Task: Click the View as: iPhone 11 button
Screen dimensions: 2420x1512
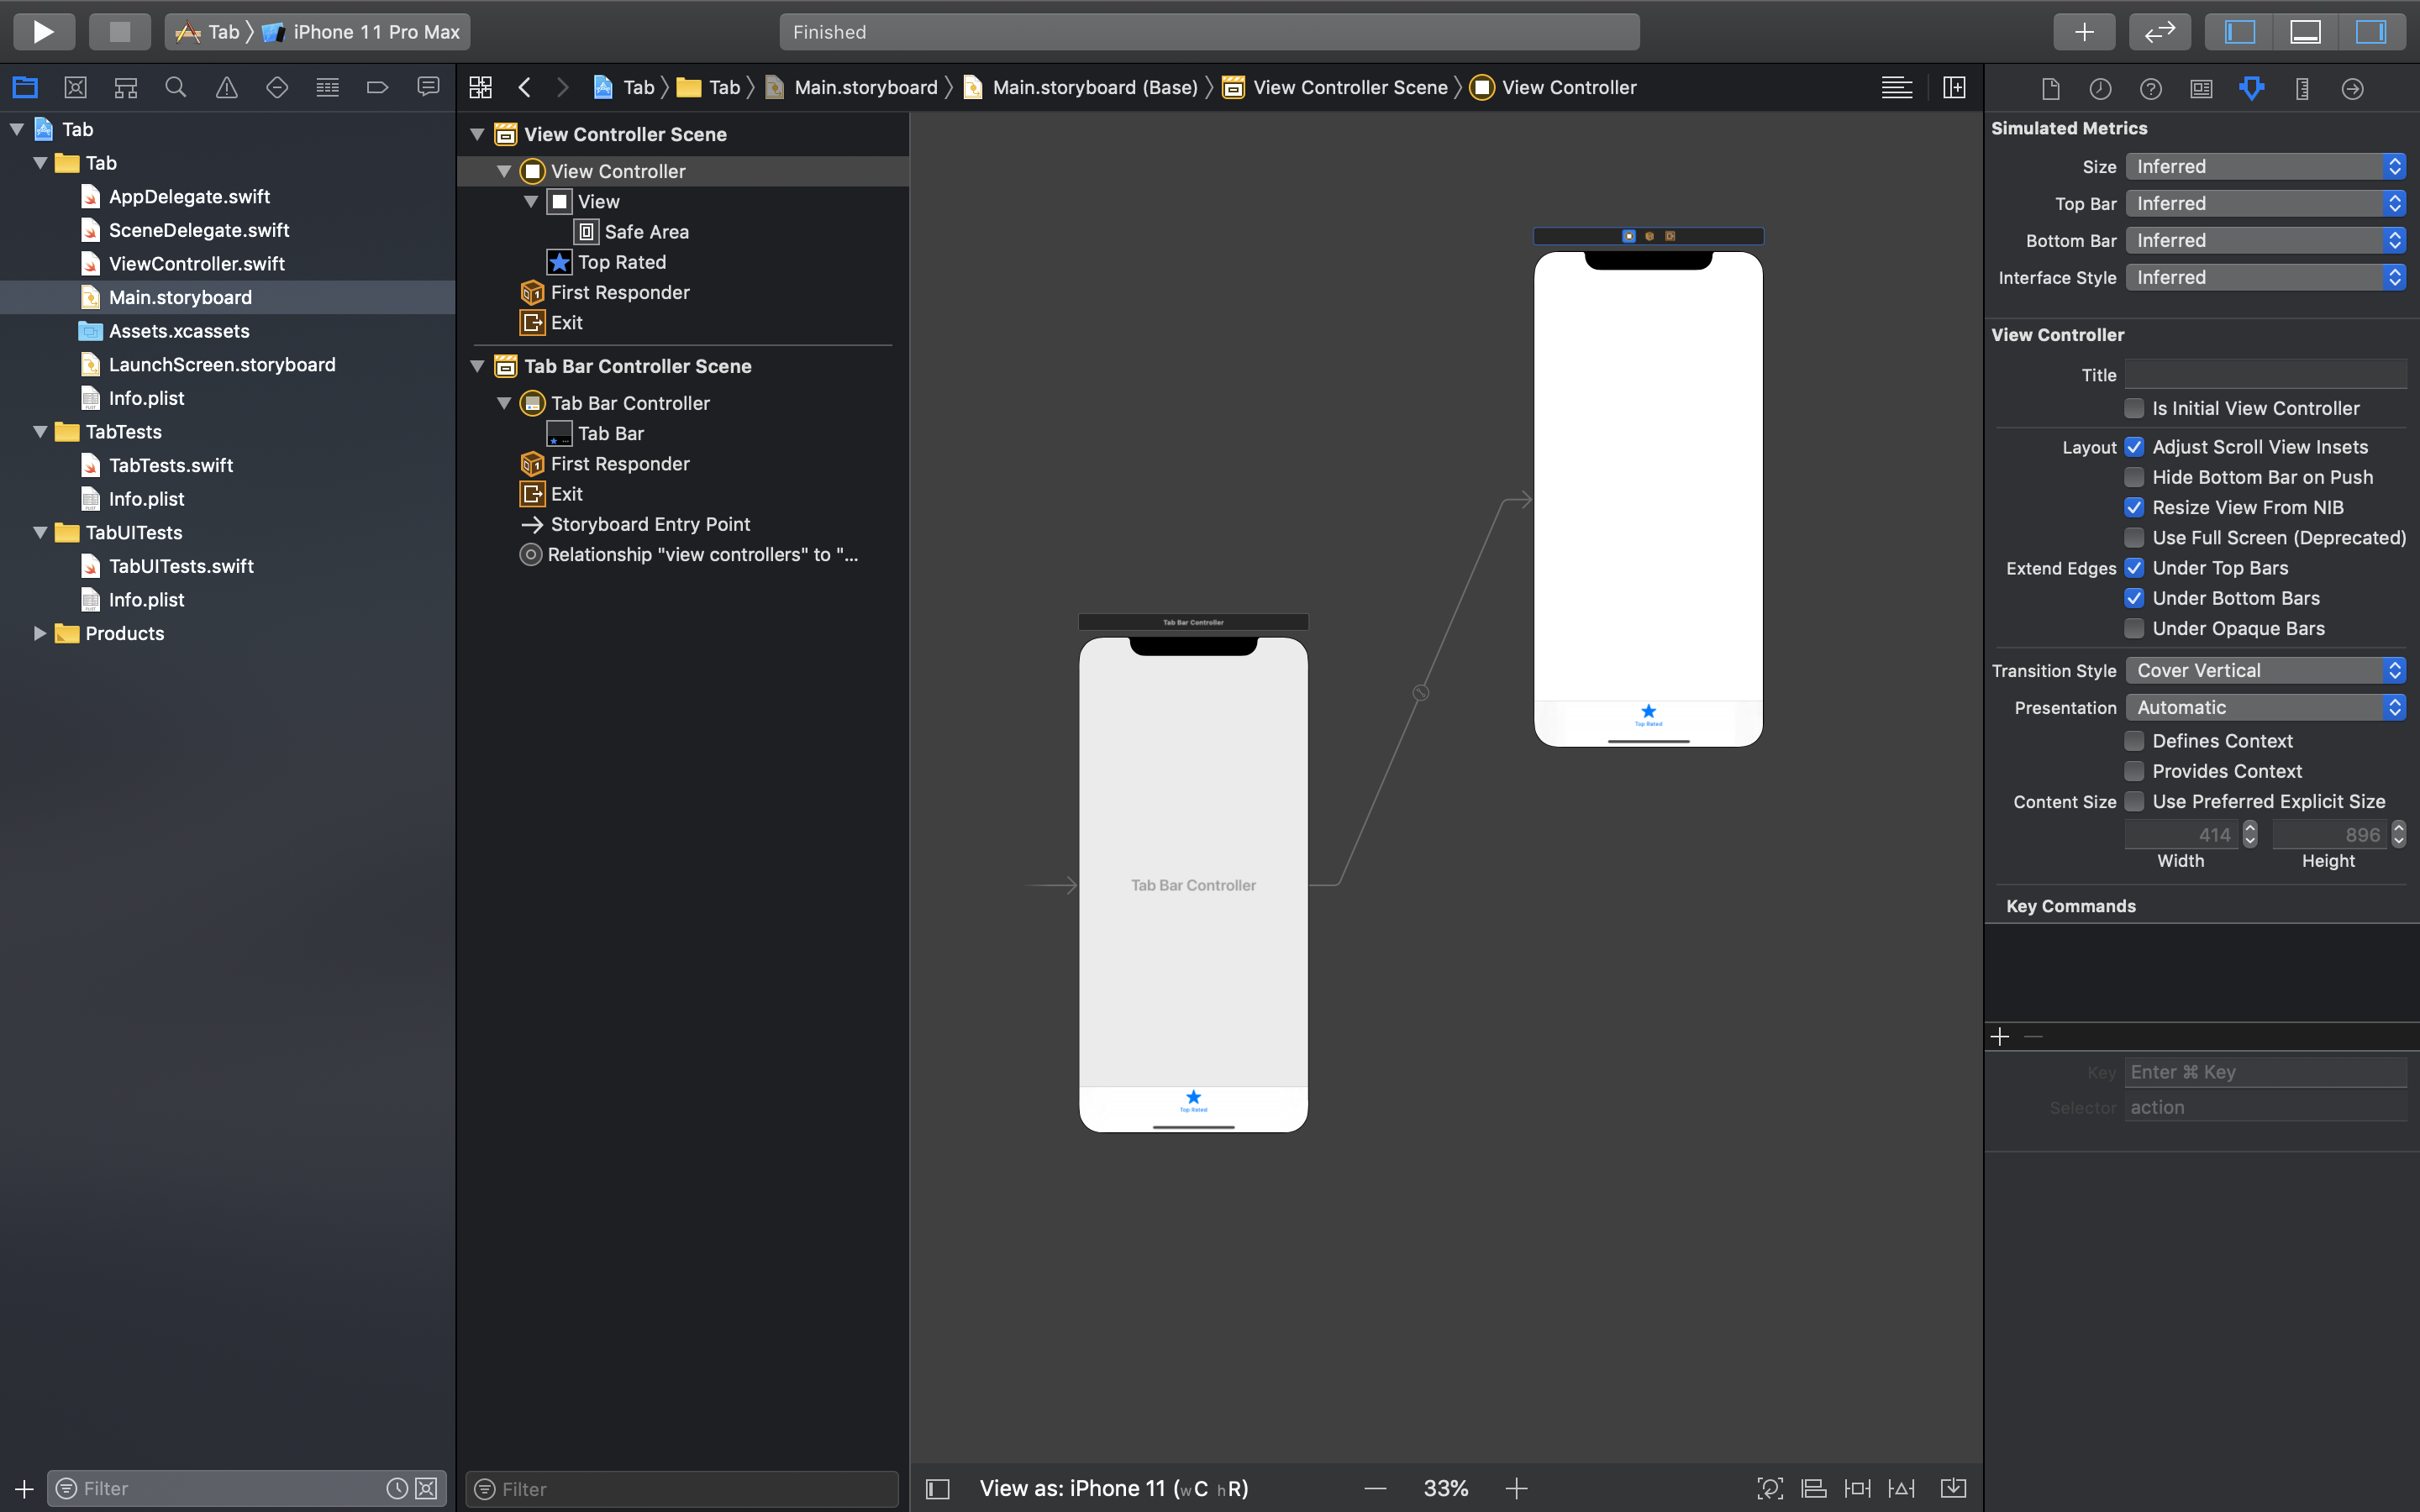Action: [x=1113, y=1488]
